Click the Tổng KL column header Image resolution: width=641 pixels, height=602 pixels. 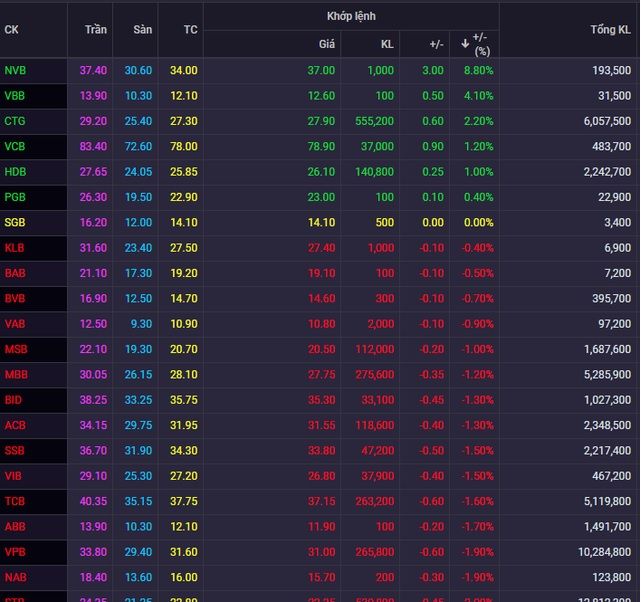[610, 29]
